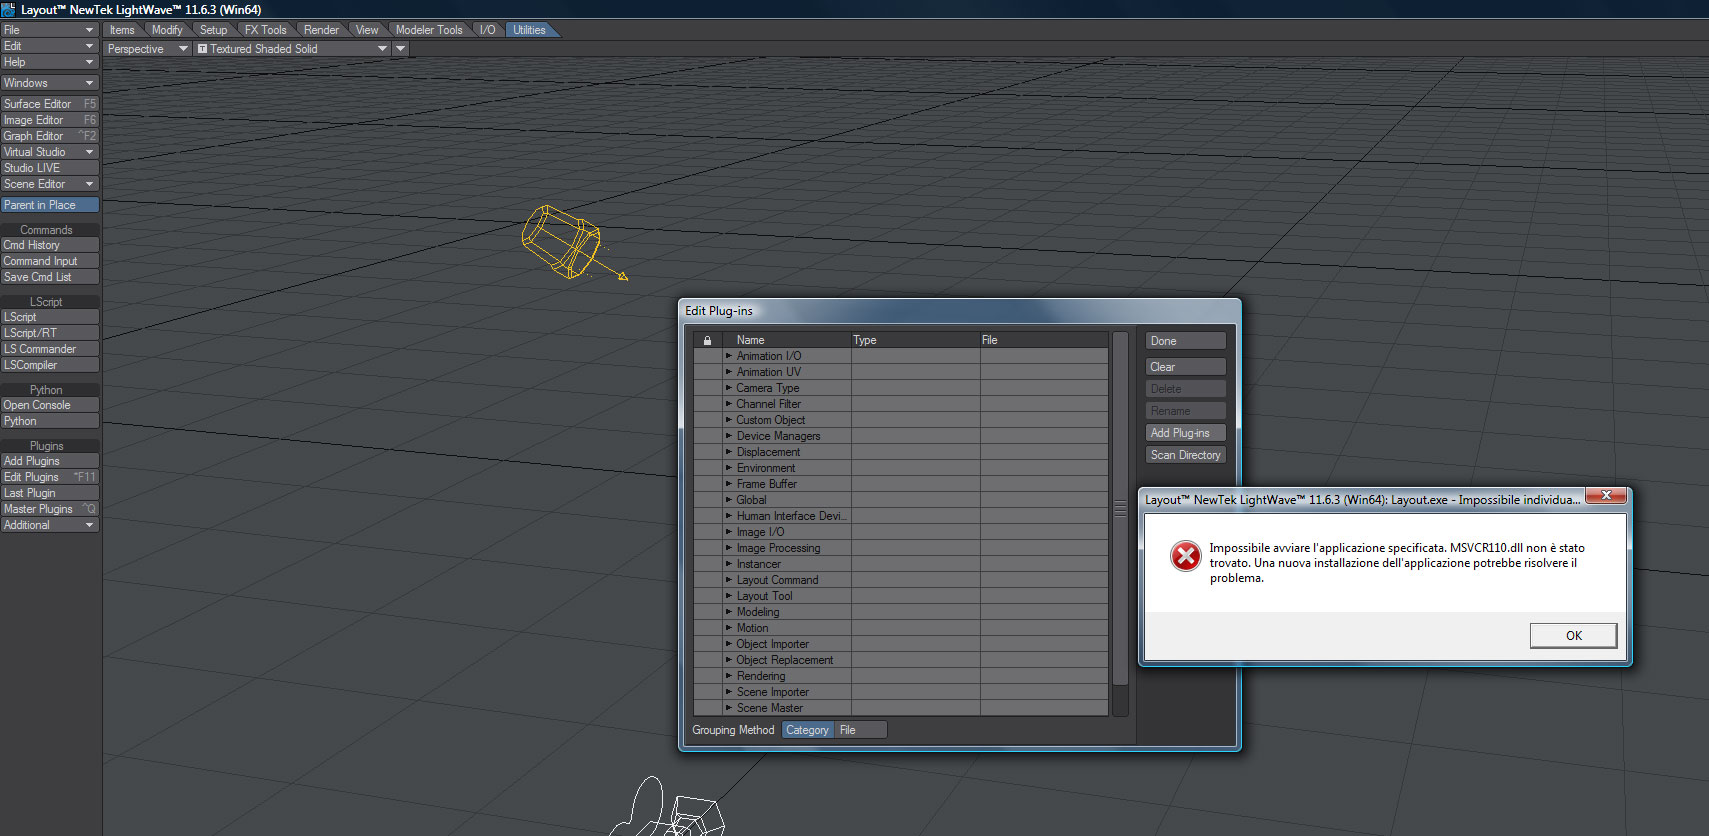Open the Additional plugins dropdown
The height and width of the screenshot is (836, 1709).
(x=50, y=525)
